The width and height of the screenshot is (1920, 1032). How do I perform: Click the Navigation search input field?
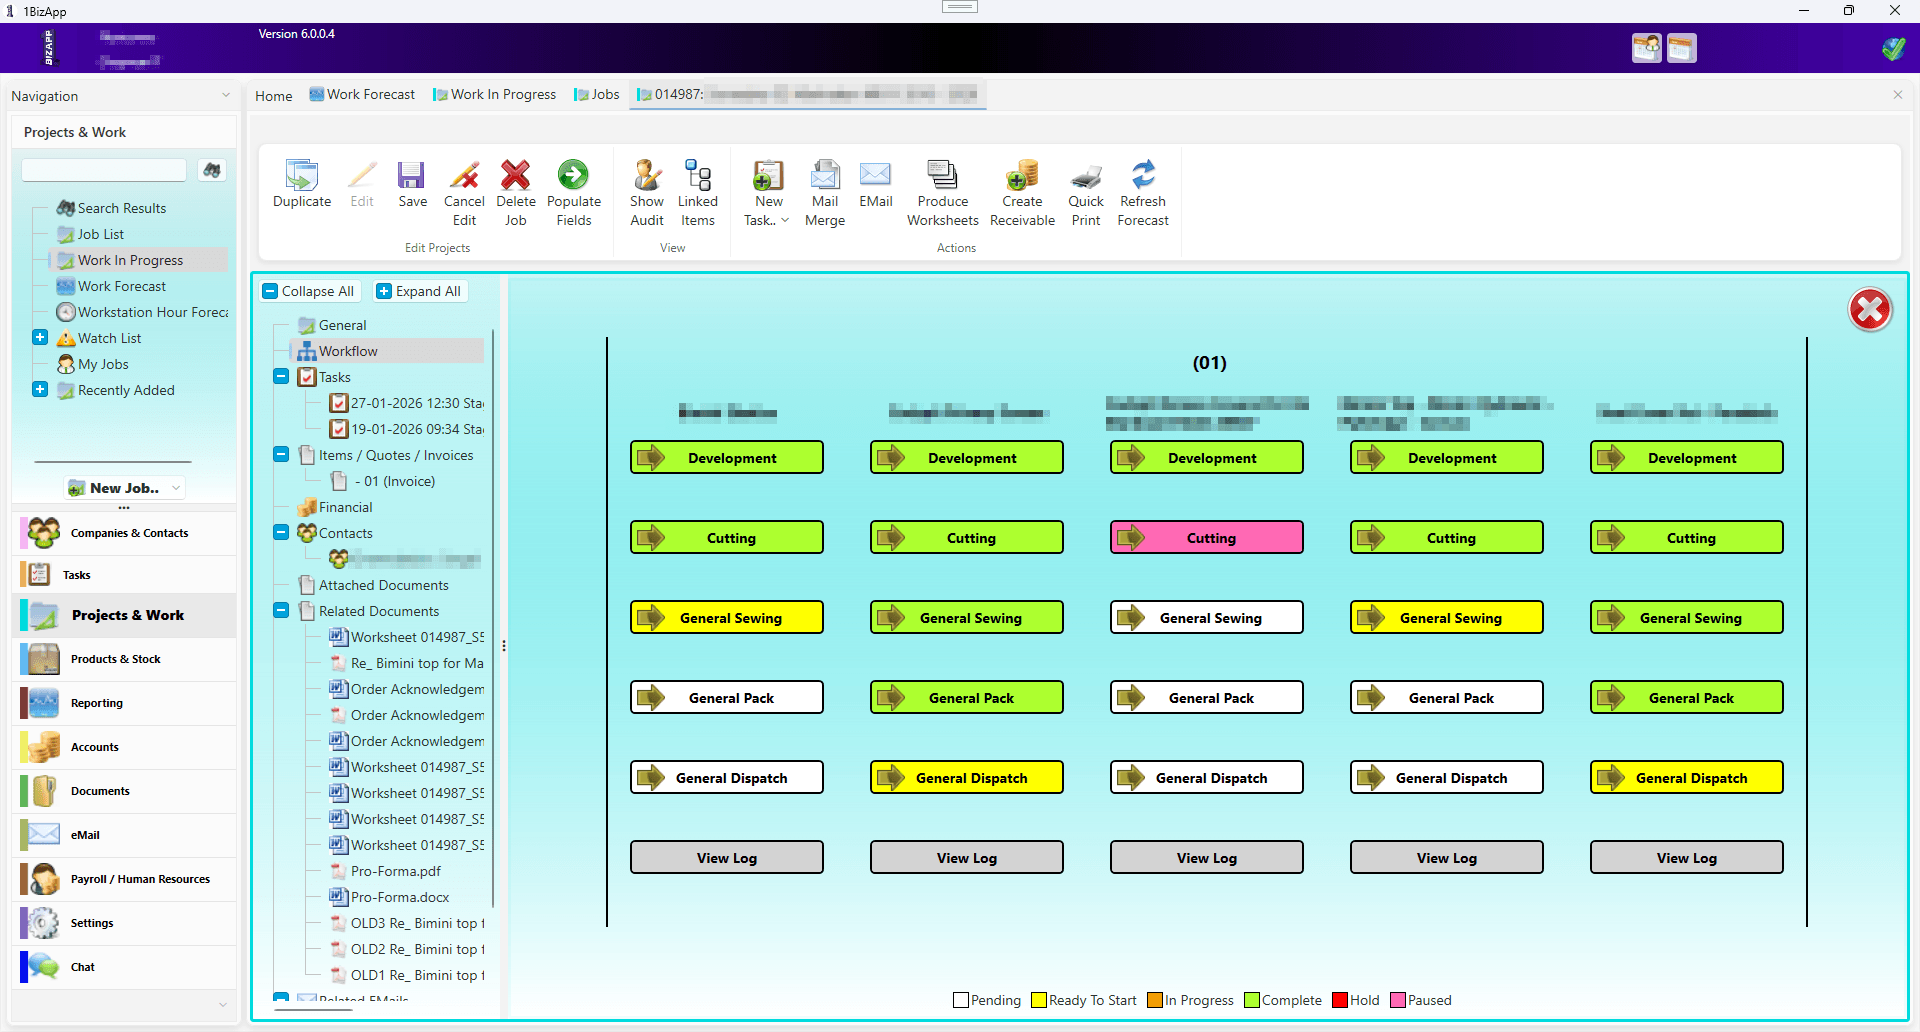point(104,170)
